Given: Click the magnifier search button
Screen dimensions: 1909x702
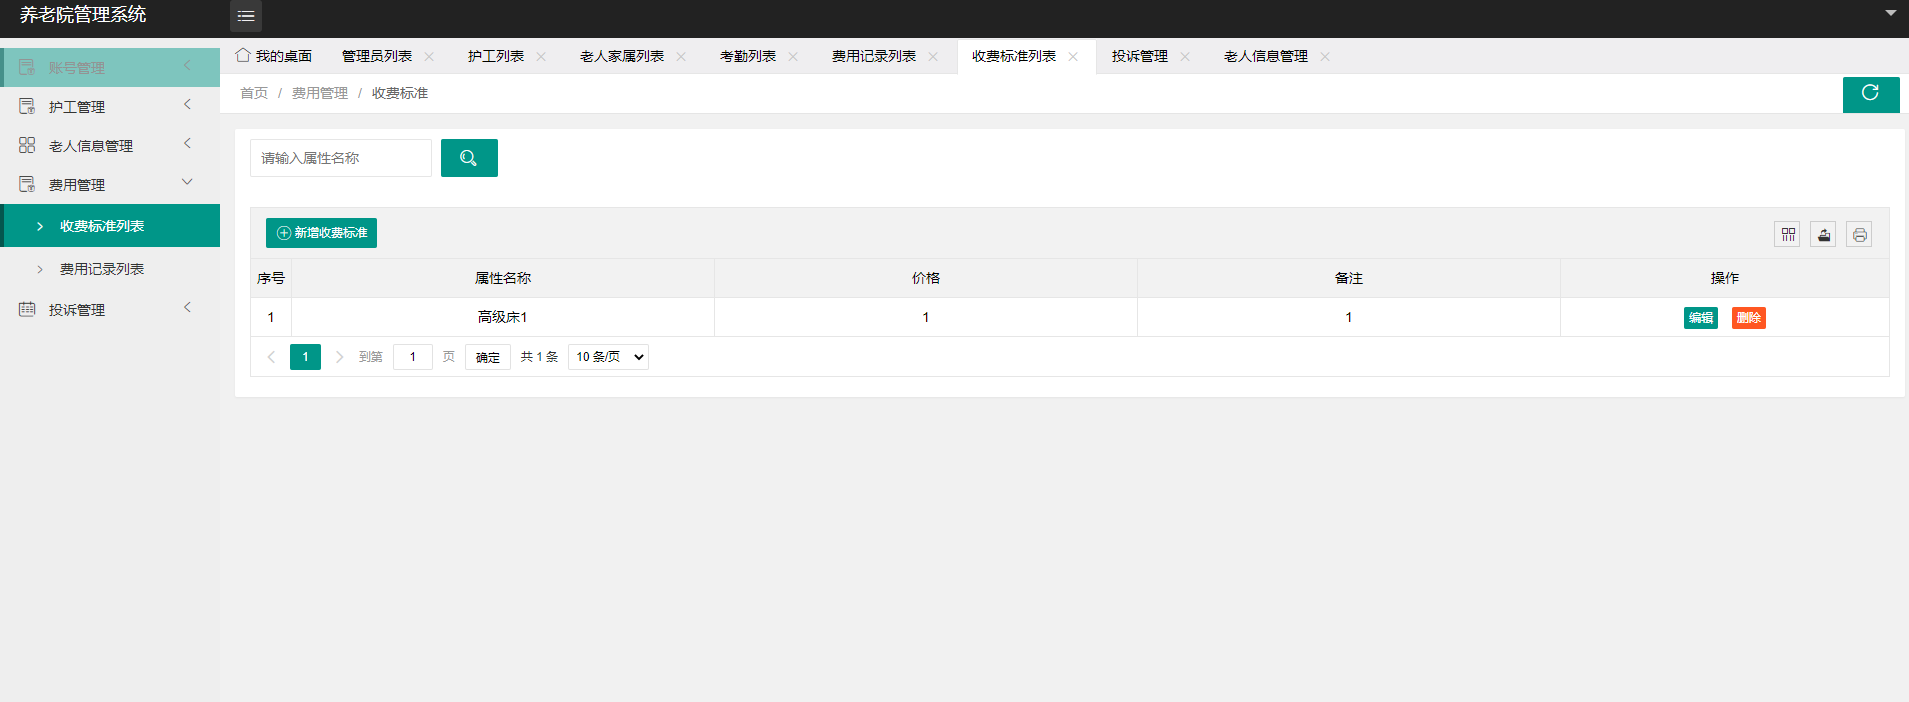Looking at the screenshot, I should pyautogui.click(x=469, y=158).
